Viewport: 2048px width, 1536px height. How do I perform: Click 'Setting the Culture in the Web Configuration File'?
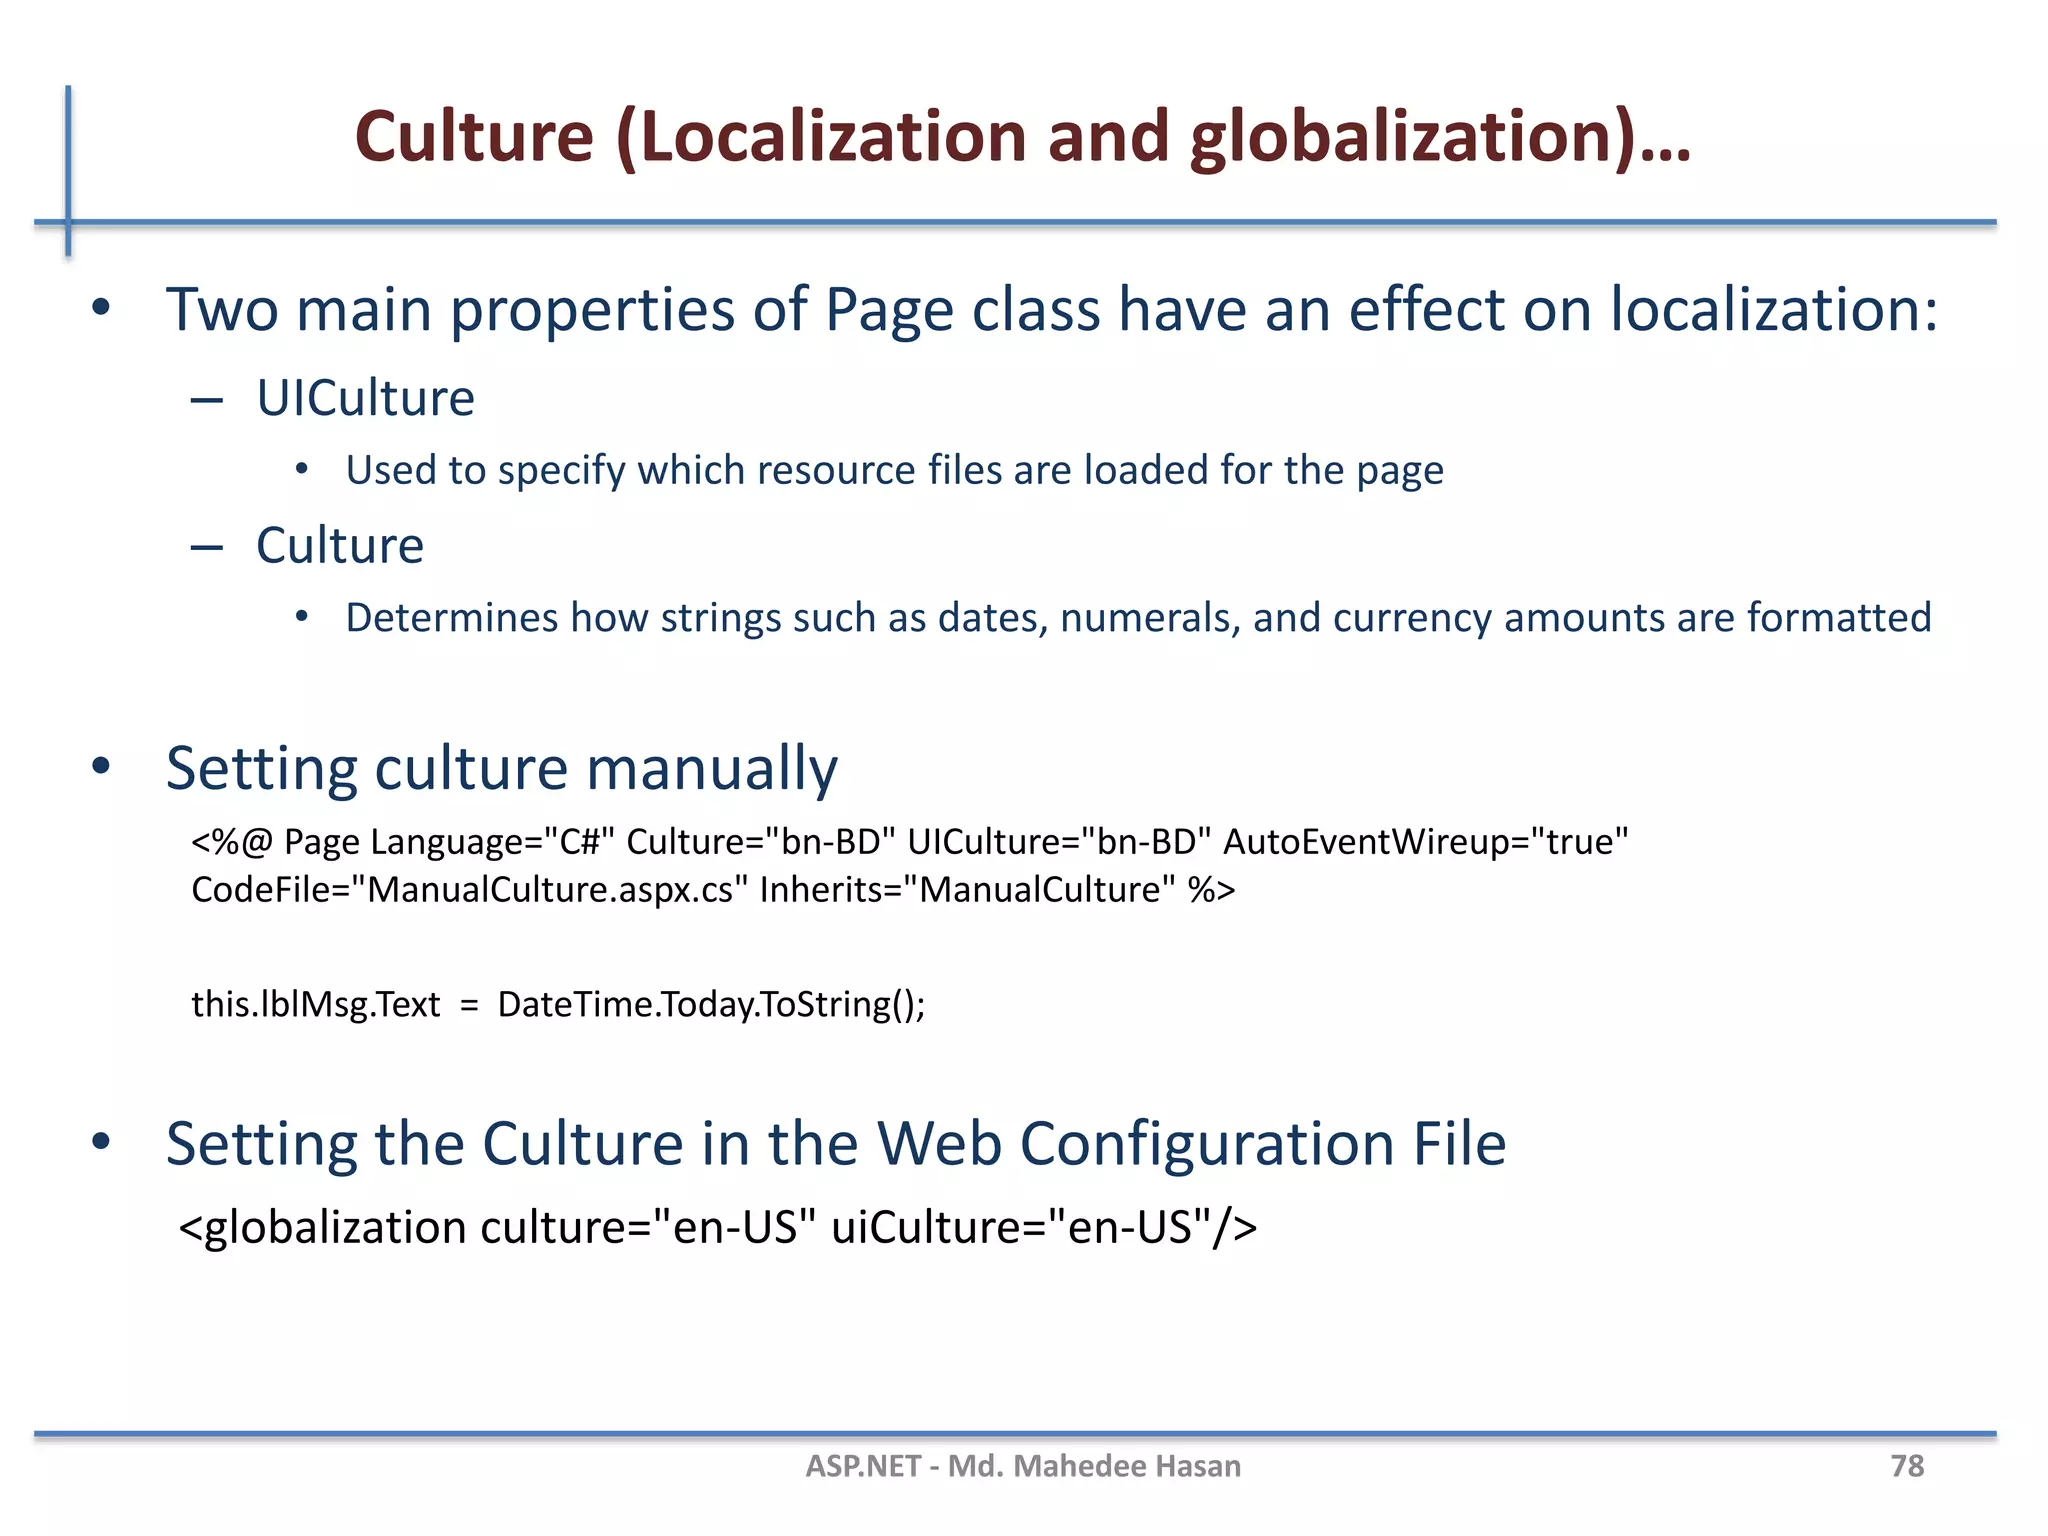[x=835, y=1143]
